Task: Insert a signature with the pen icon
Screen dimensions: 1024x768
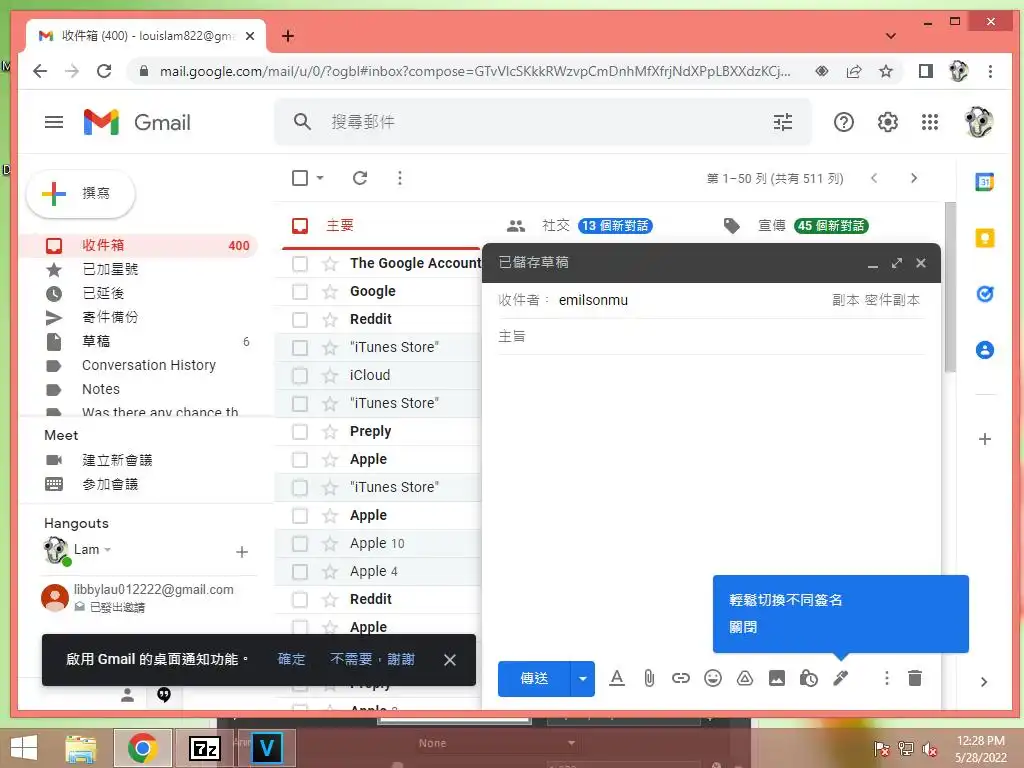Action: click(x=840, y=679)
